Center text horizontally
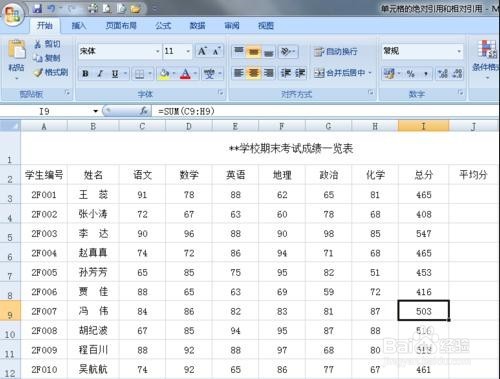 [x=254, y=73]
